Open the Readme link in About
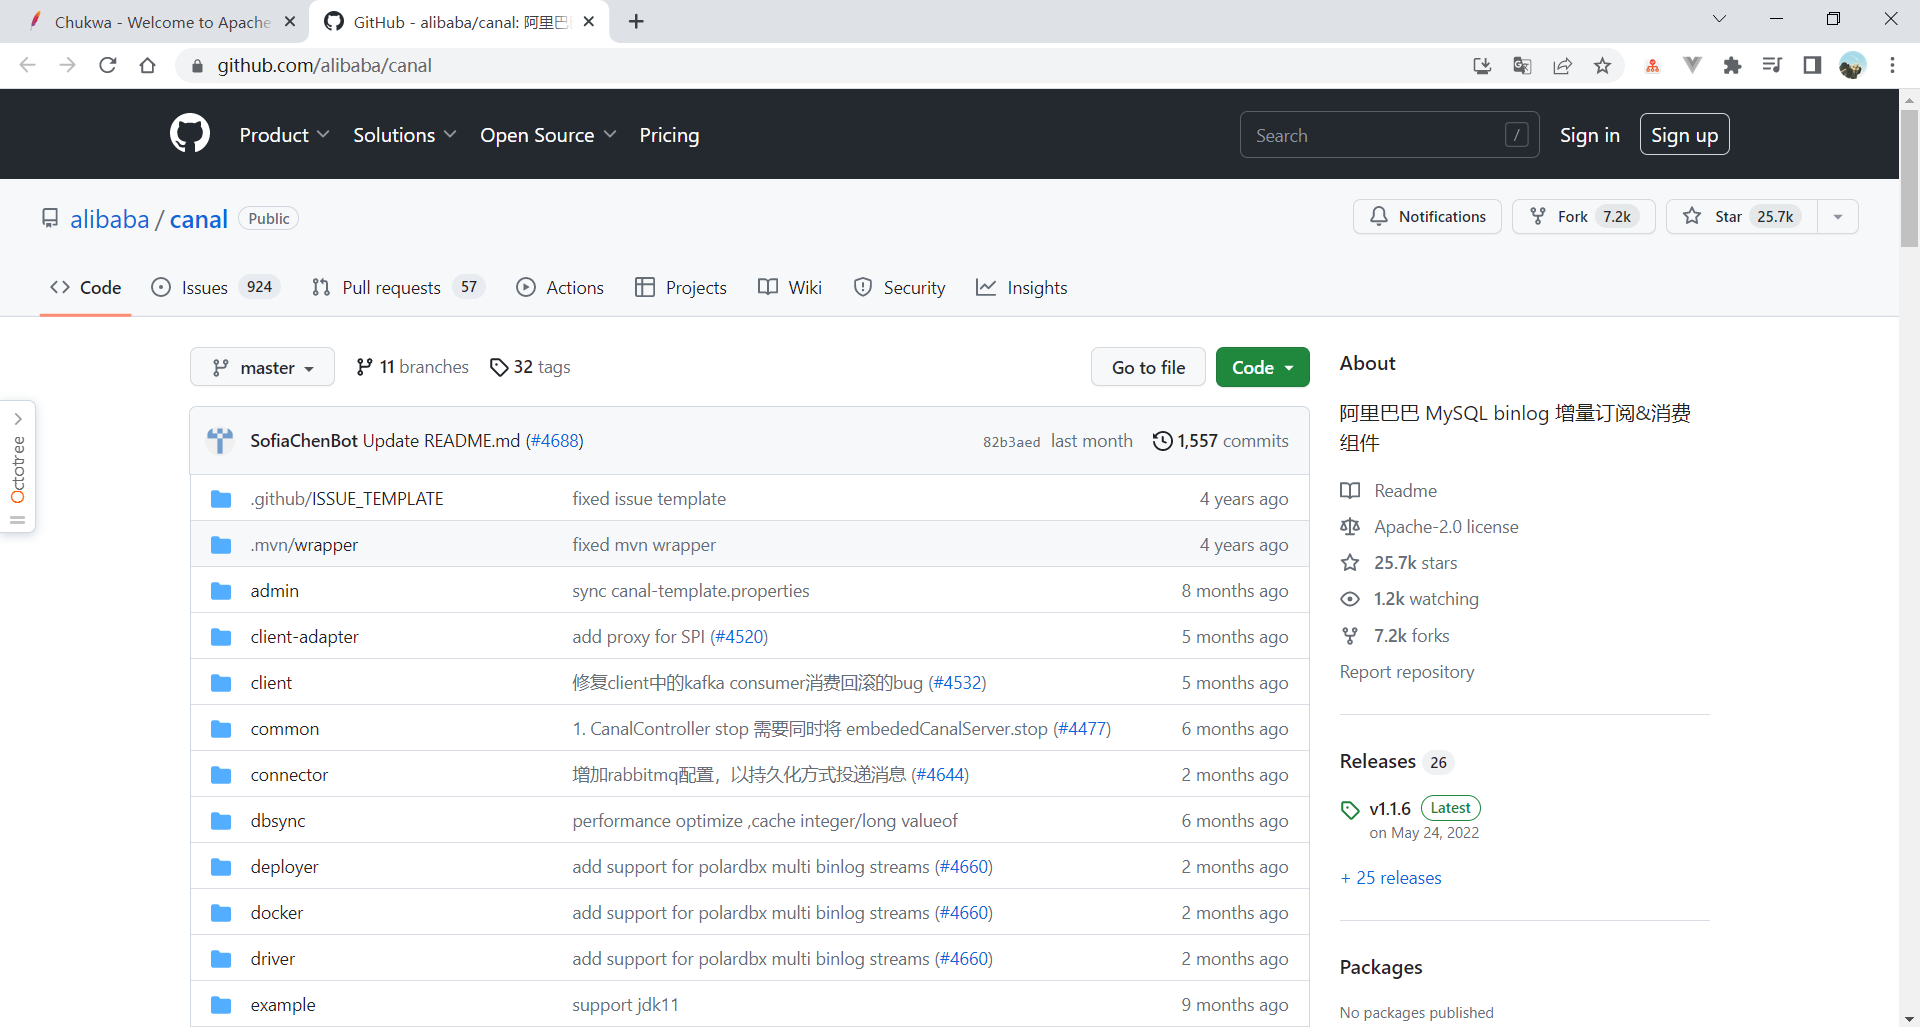 coord(1405,491)
